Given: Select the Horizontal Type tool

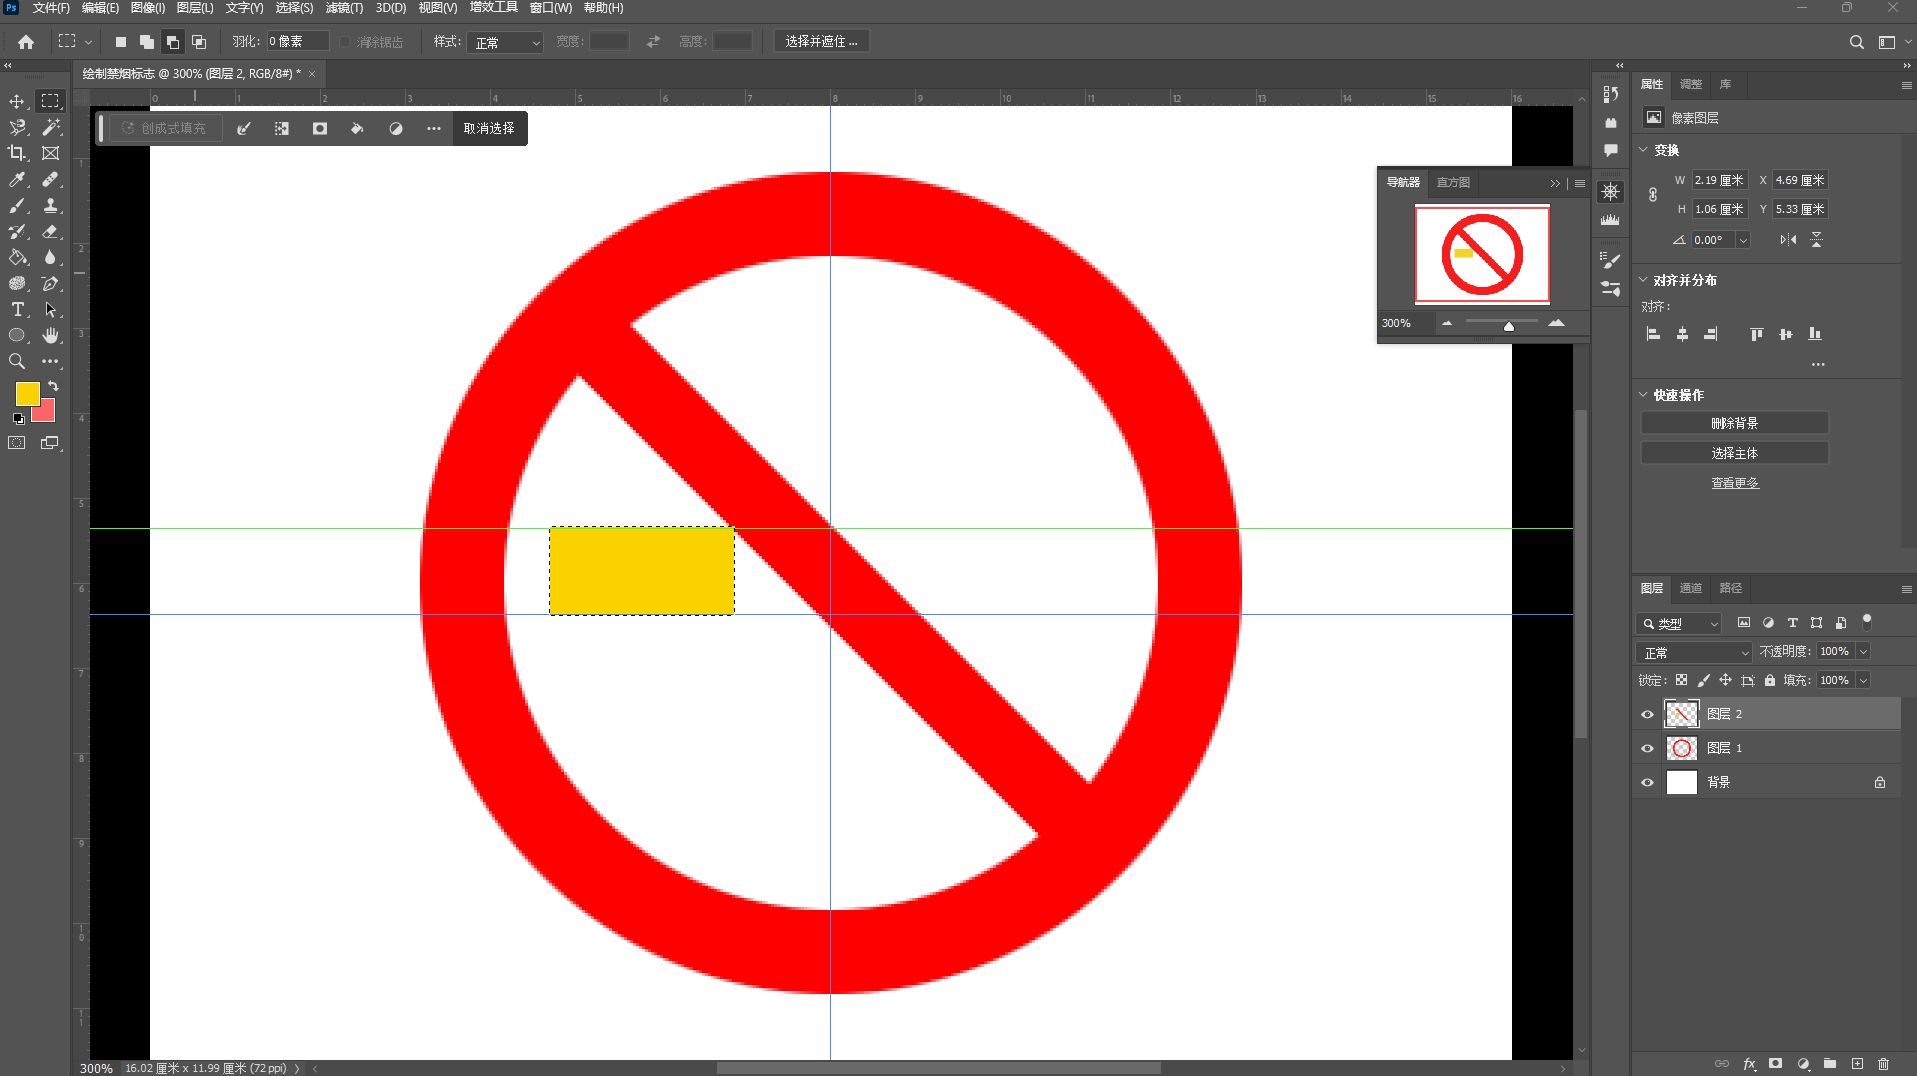Looking at the screenshot, I should (x=17, y=309).
